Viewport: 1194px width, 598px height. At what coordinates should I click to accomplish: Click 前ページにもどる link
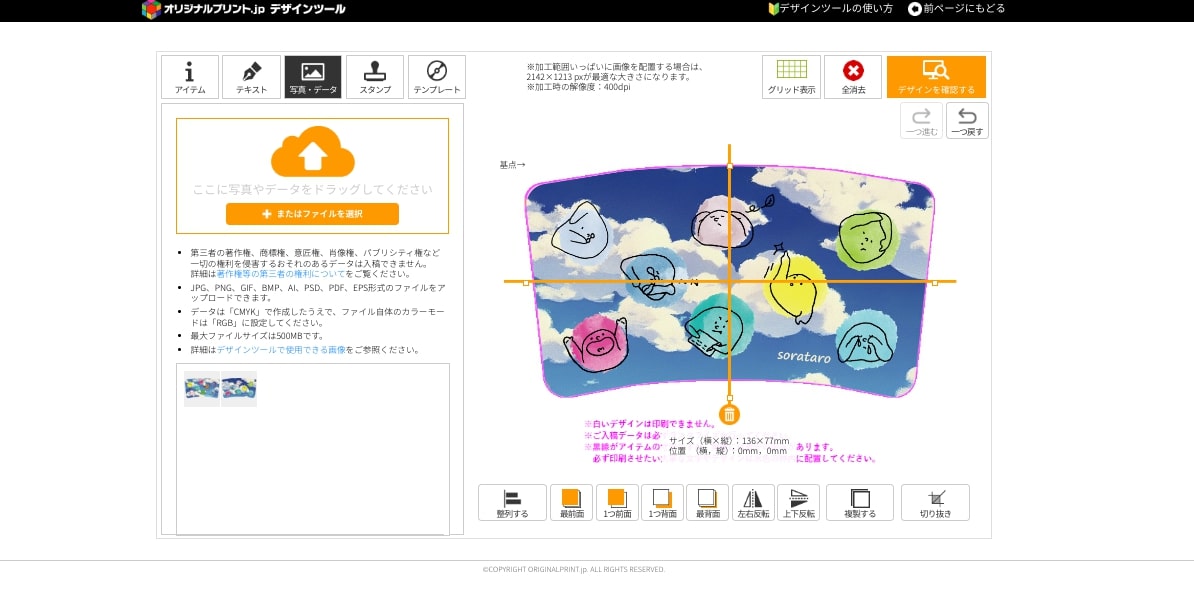[956, 8]
